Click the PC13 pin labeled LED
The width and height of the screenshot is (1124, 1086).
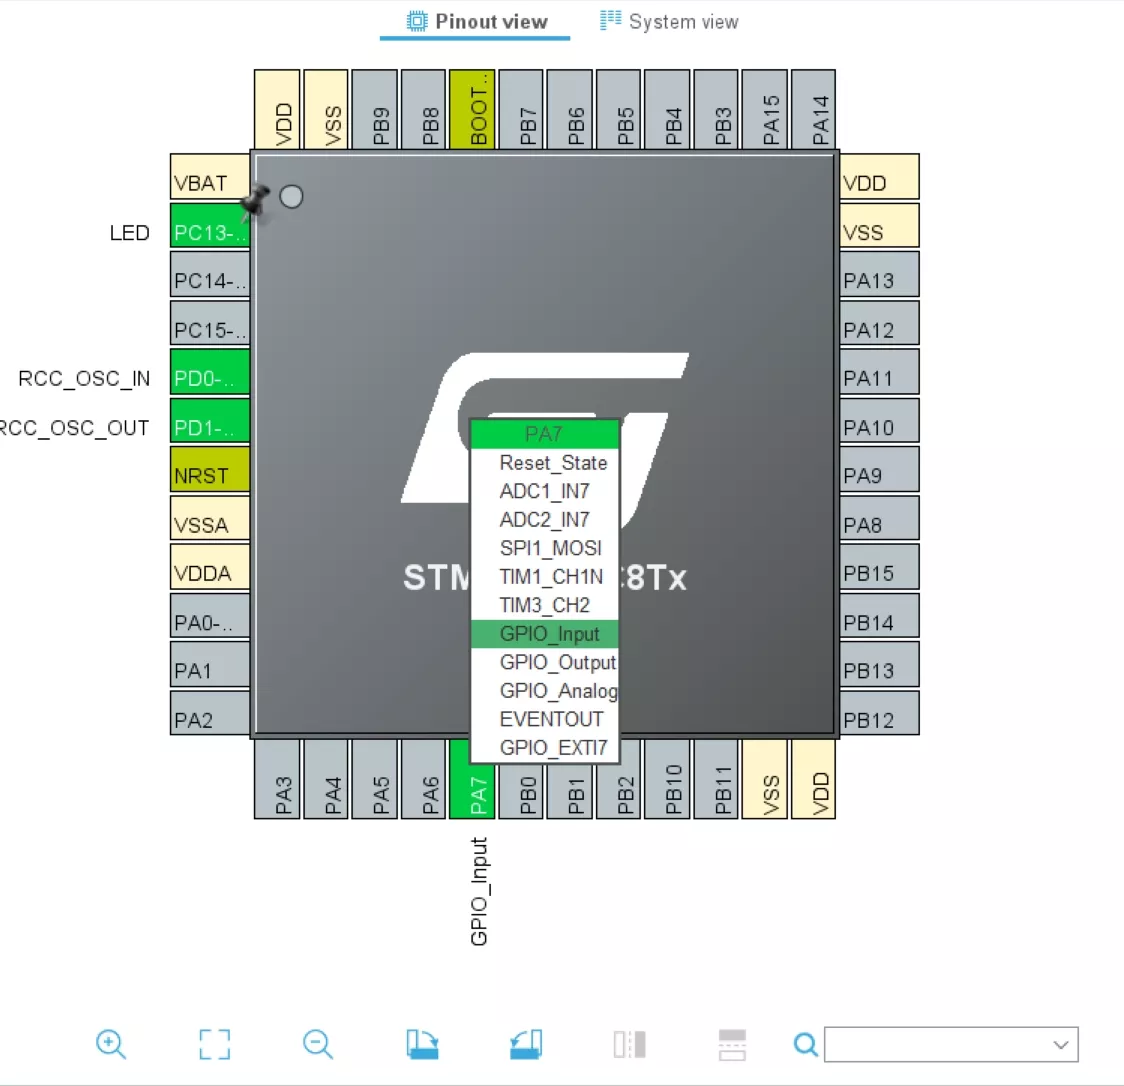(x=210, y=232)
